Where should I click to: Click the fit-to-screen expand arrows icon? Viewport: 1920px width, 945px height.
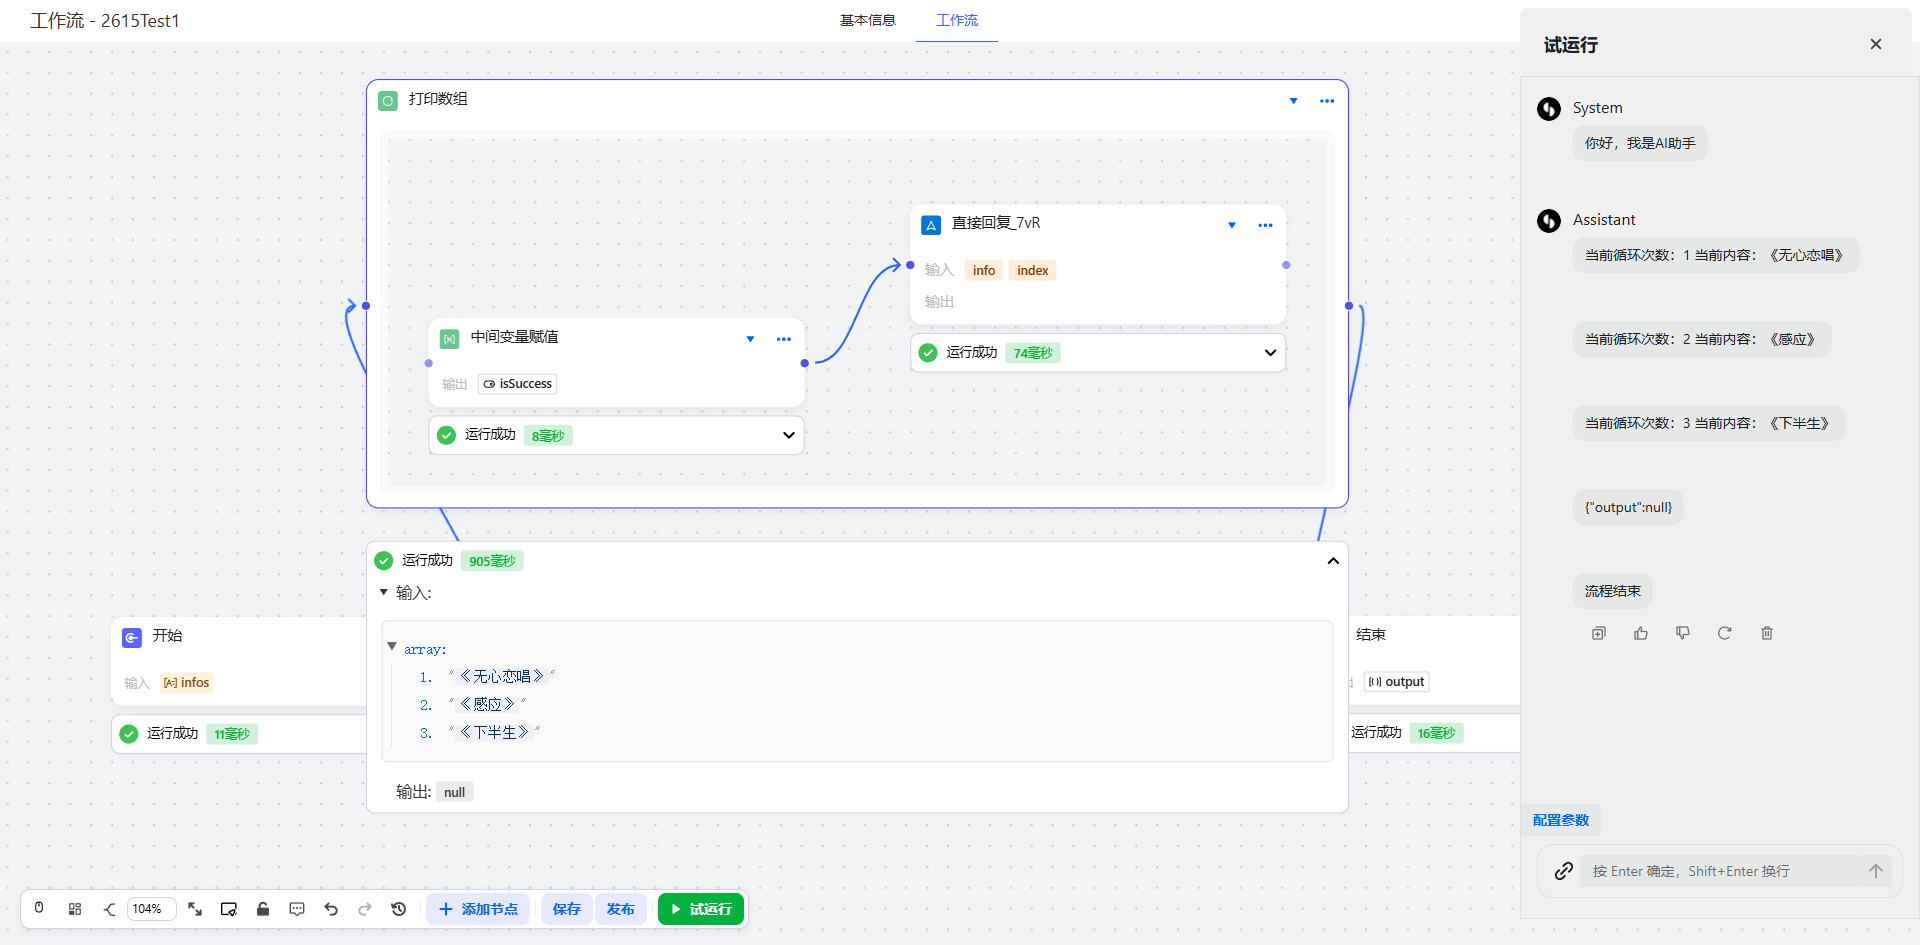tap(195, 909)
